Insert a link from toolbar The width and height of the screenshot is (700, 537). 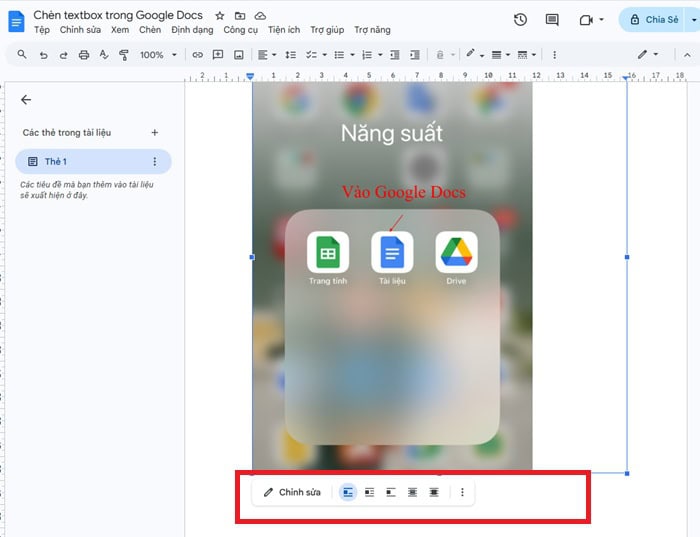[x=197, y=55]
